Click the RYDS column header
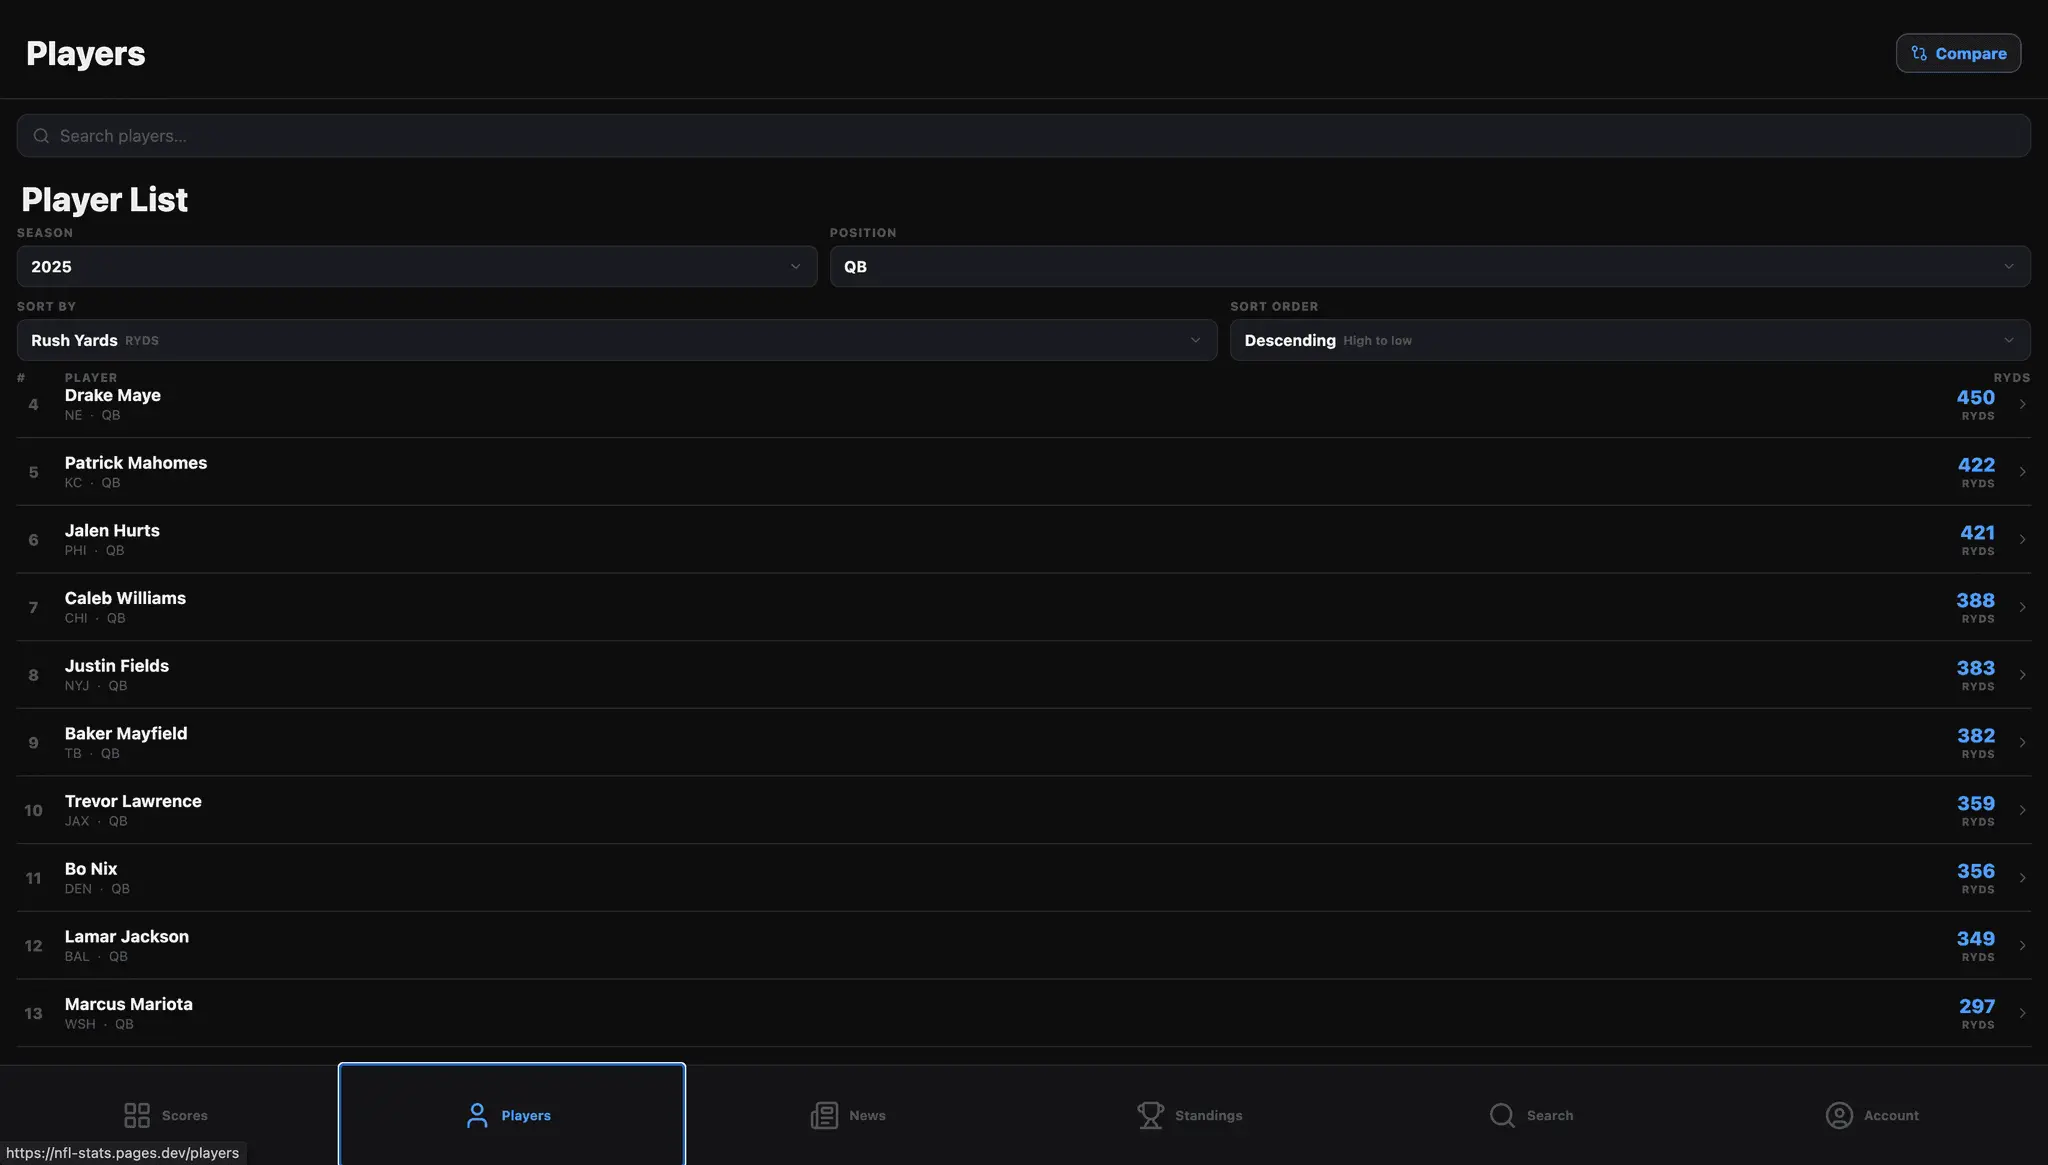2048x1165 pixels. pos(2012,378)
